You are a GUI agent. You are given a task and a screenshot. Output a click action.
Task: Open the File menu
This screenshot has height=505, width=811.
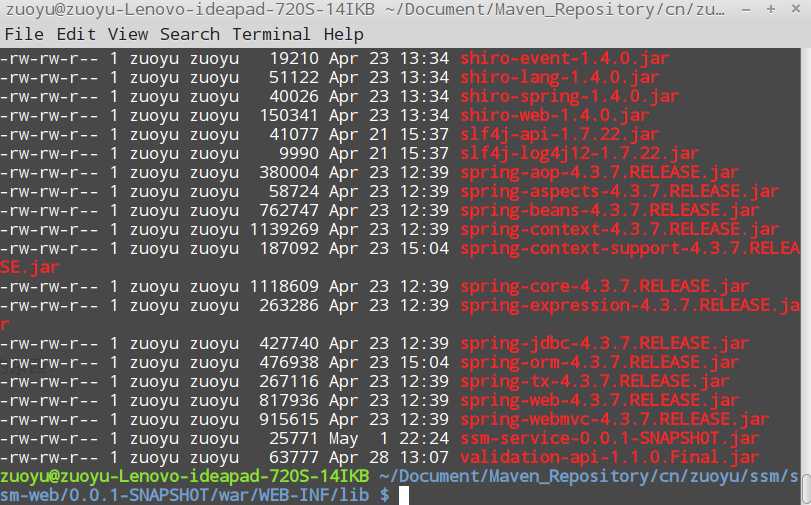click(x=24, y=34)
